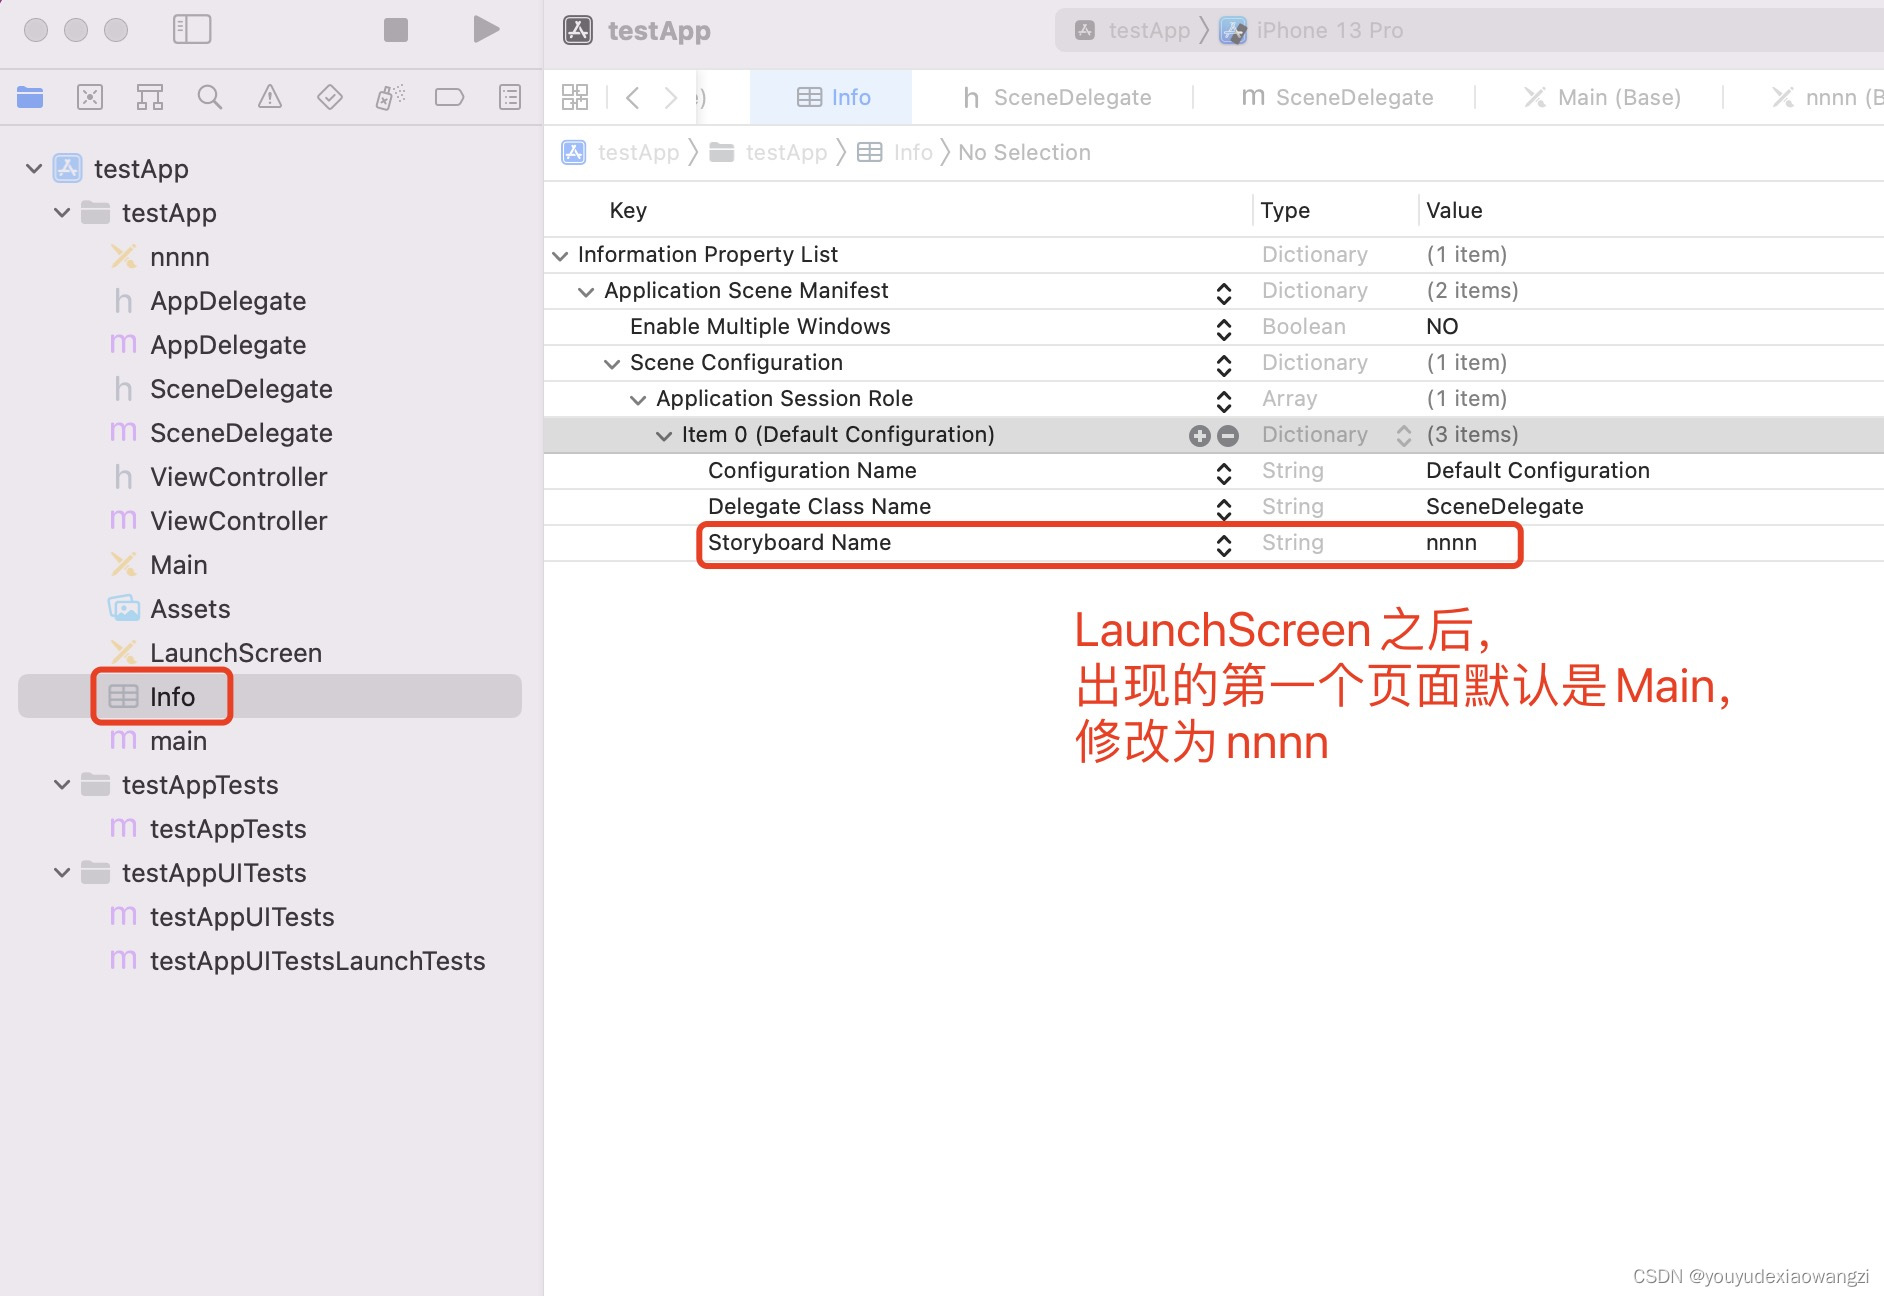The width and height of the screenshot is (1884, 1296).
Task: Edit Enable Multiple Windows value NO
Action: 1442,327
